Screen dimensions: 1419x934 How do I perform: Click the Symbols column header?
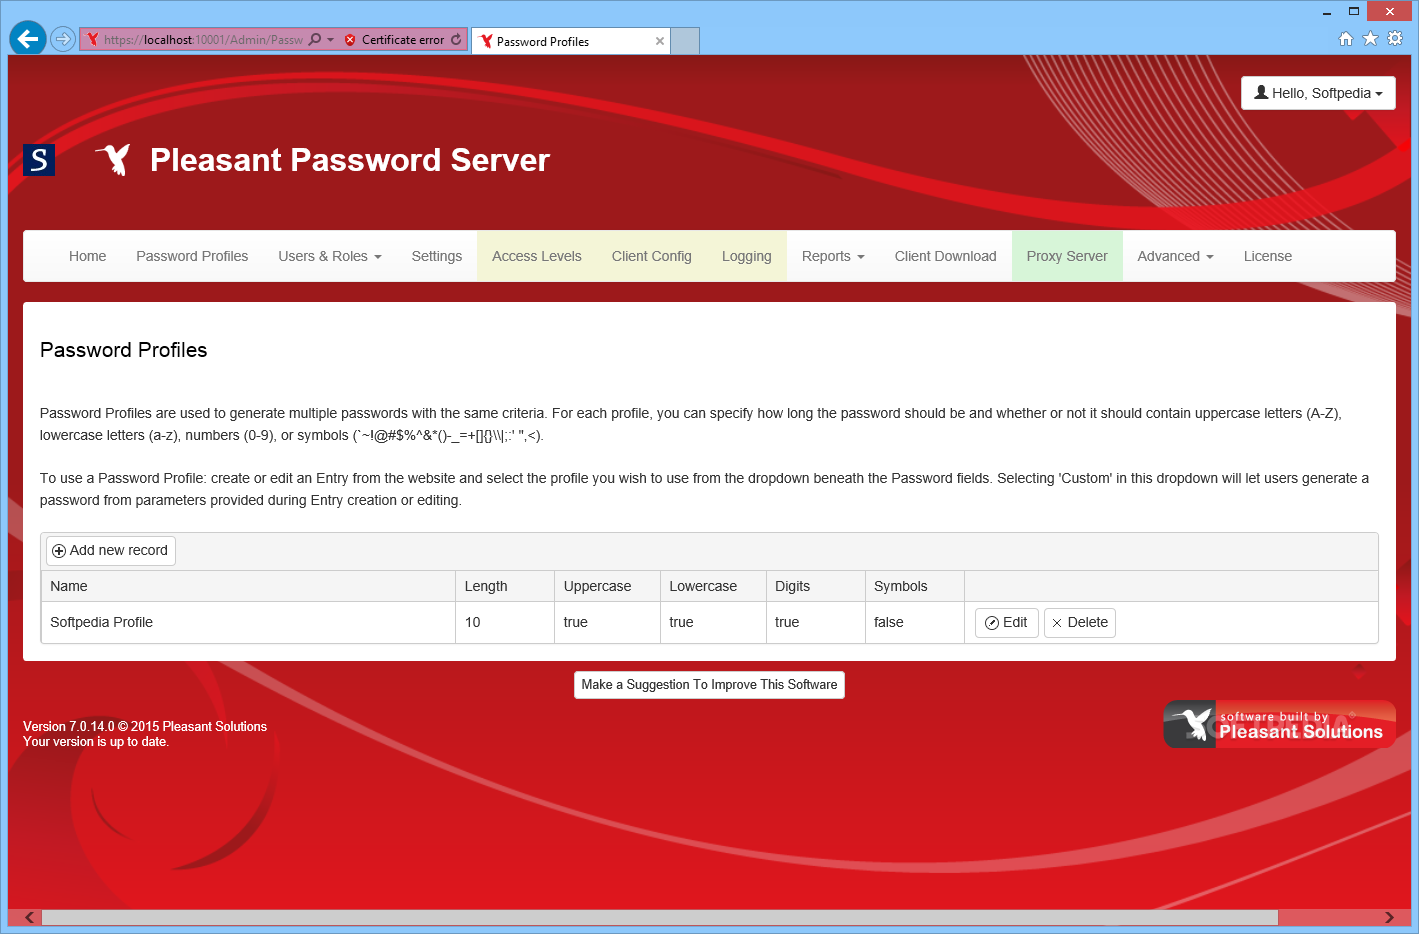[x=915, y=586]
